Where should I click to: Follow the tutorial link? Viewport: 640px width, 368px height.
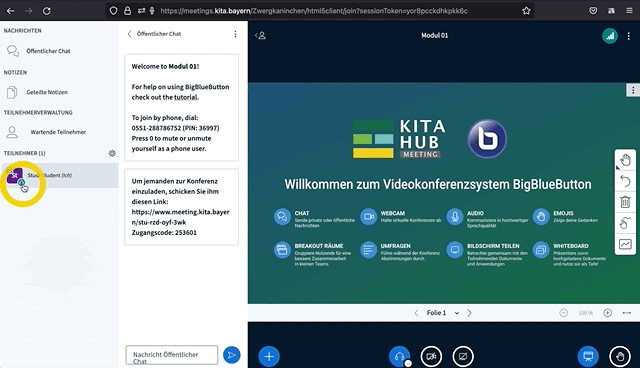coord(186,97)
